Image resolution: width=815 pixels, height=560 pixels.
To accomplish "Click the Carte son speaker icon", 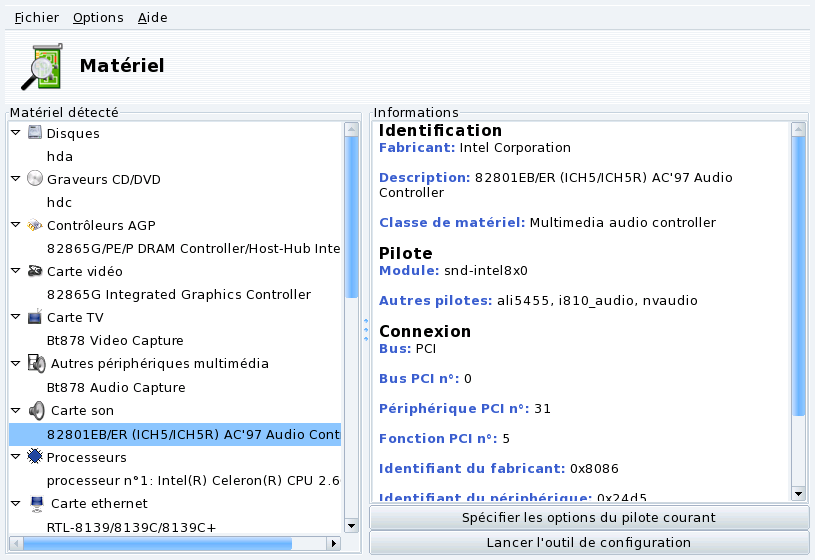I will pos(36,410).
